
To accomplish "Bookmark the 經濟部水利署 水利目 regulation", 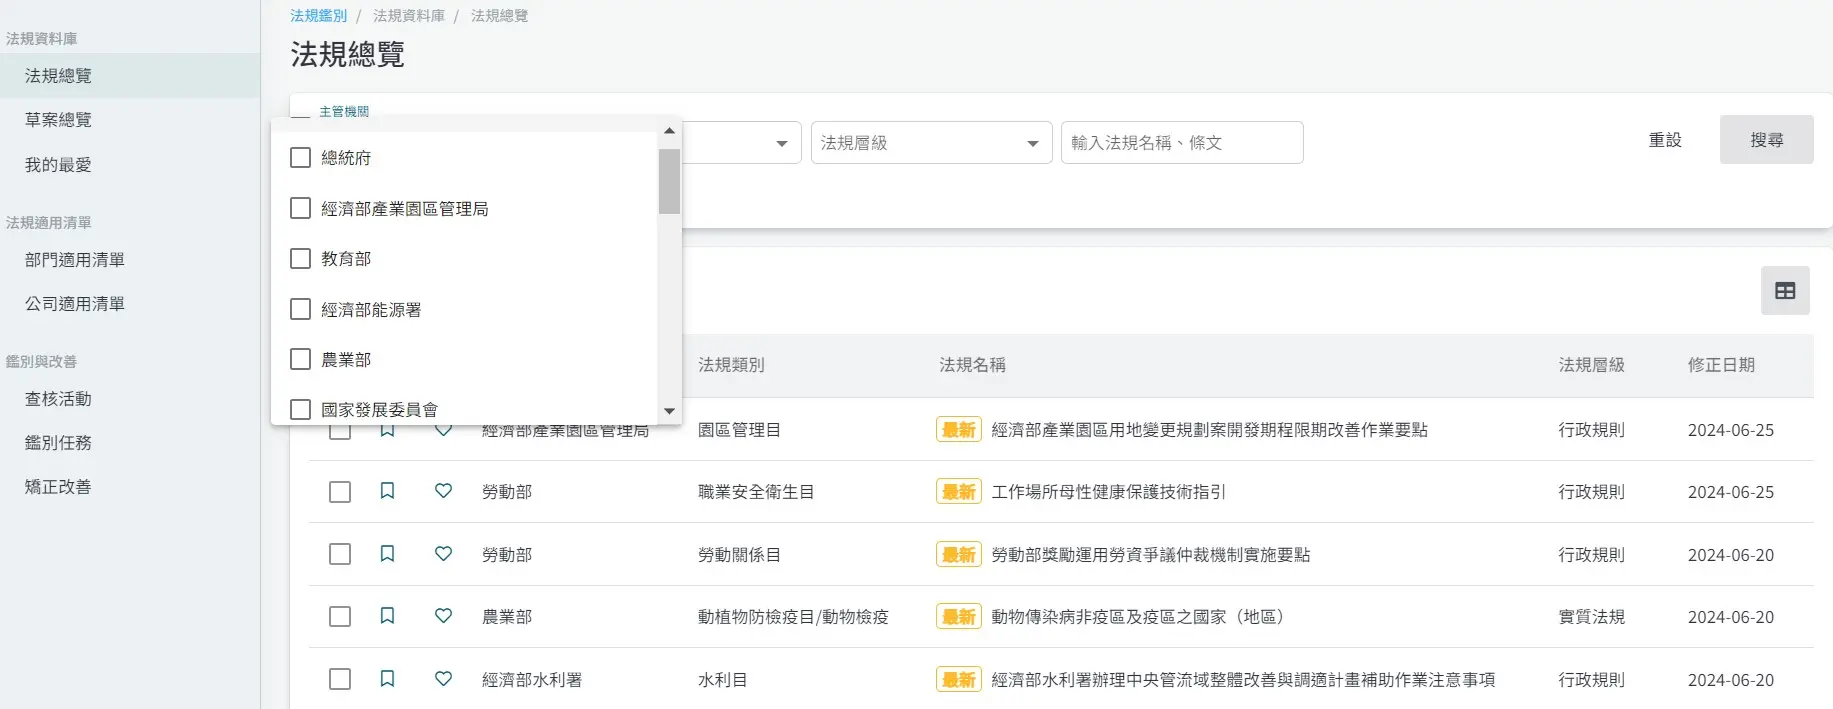I will pyautogui.click(x=387, y=679).
